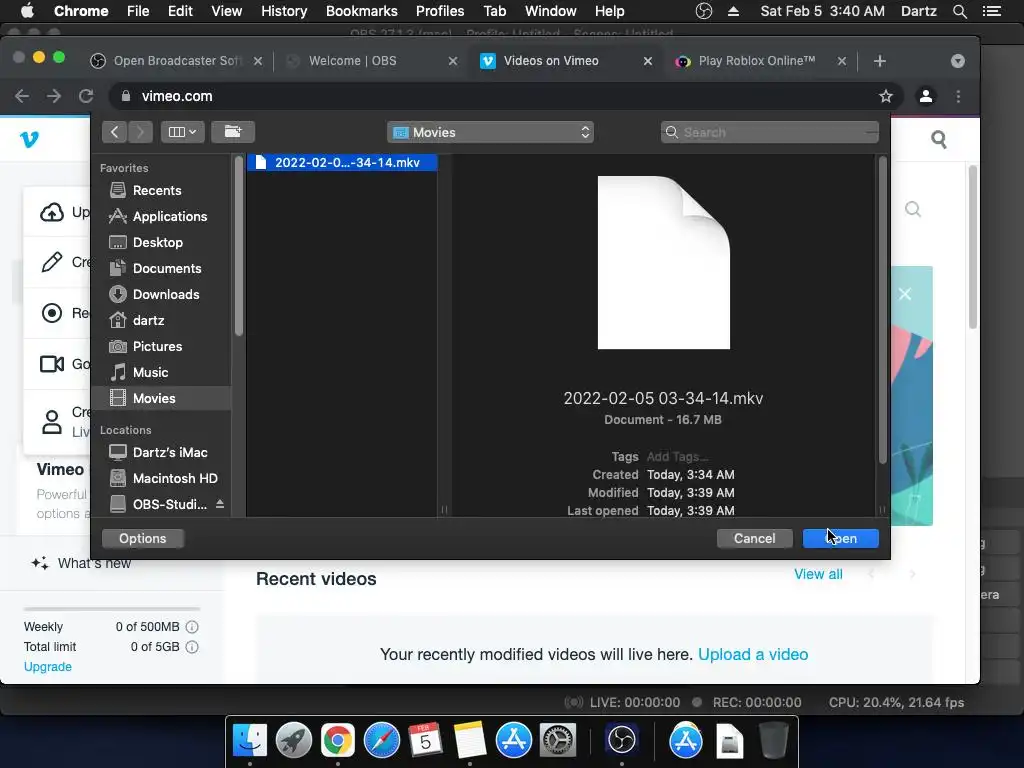Click the Vimeo page vertical scrollbar
The height and width of the screenshot is (768, 1024).
tap(972, 247)
